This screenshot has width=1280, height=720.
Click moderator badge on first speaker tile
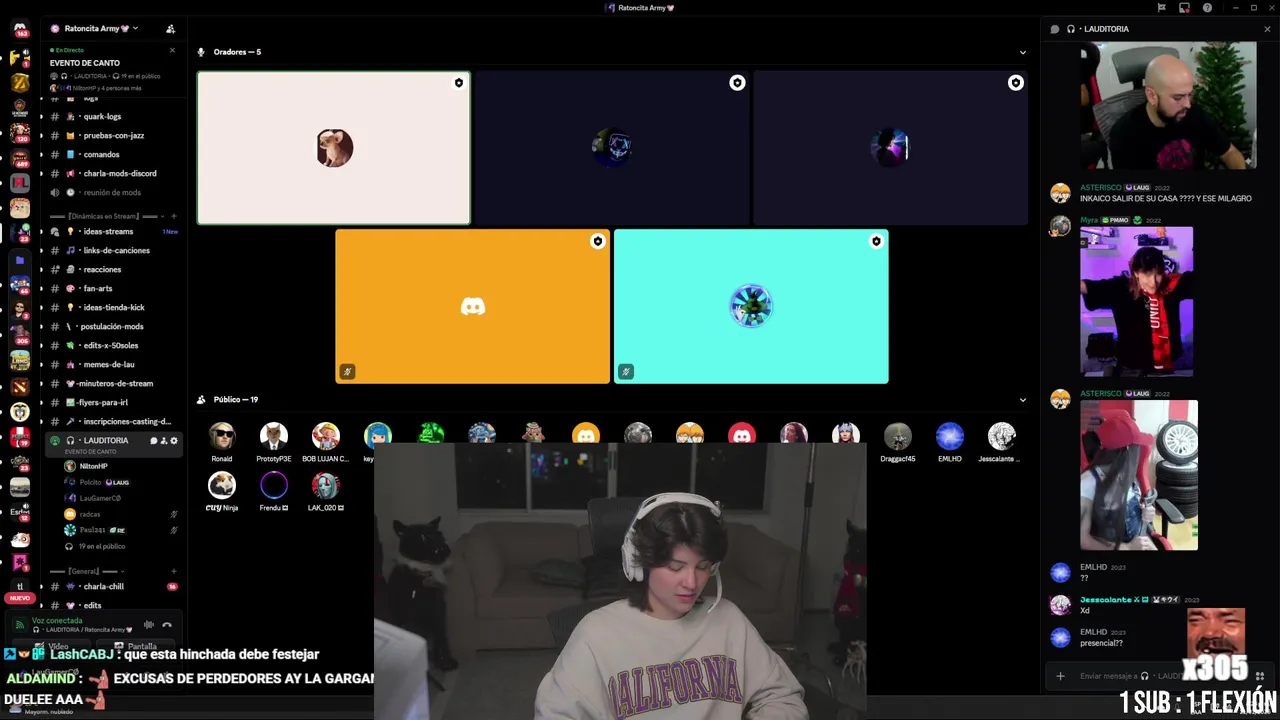pos(459,83)
